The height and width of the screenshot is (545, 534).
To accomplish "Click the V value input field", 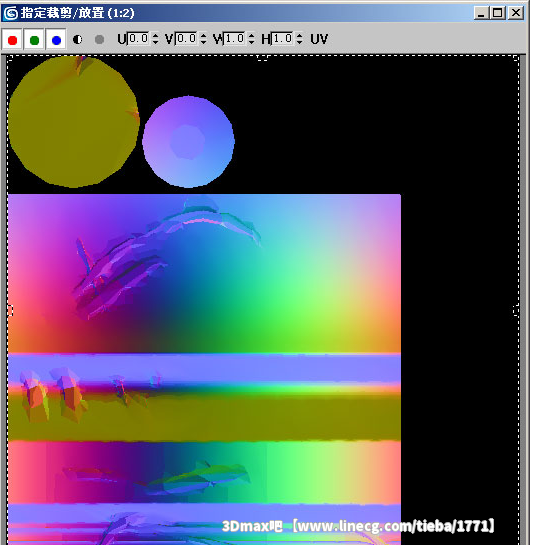I will click(x=187, y=38).
